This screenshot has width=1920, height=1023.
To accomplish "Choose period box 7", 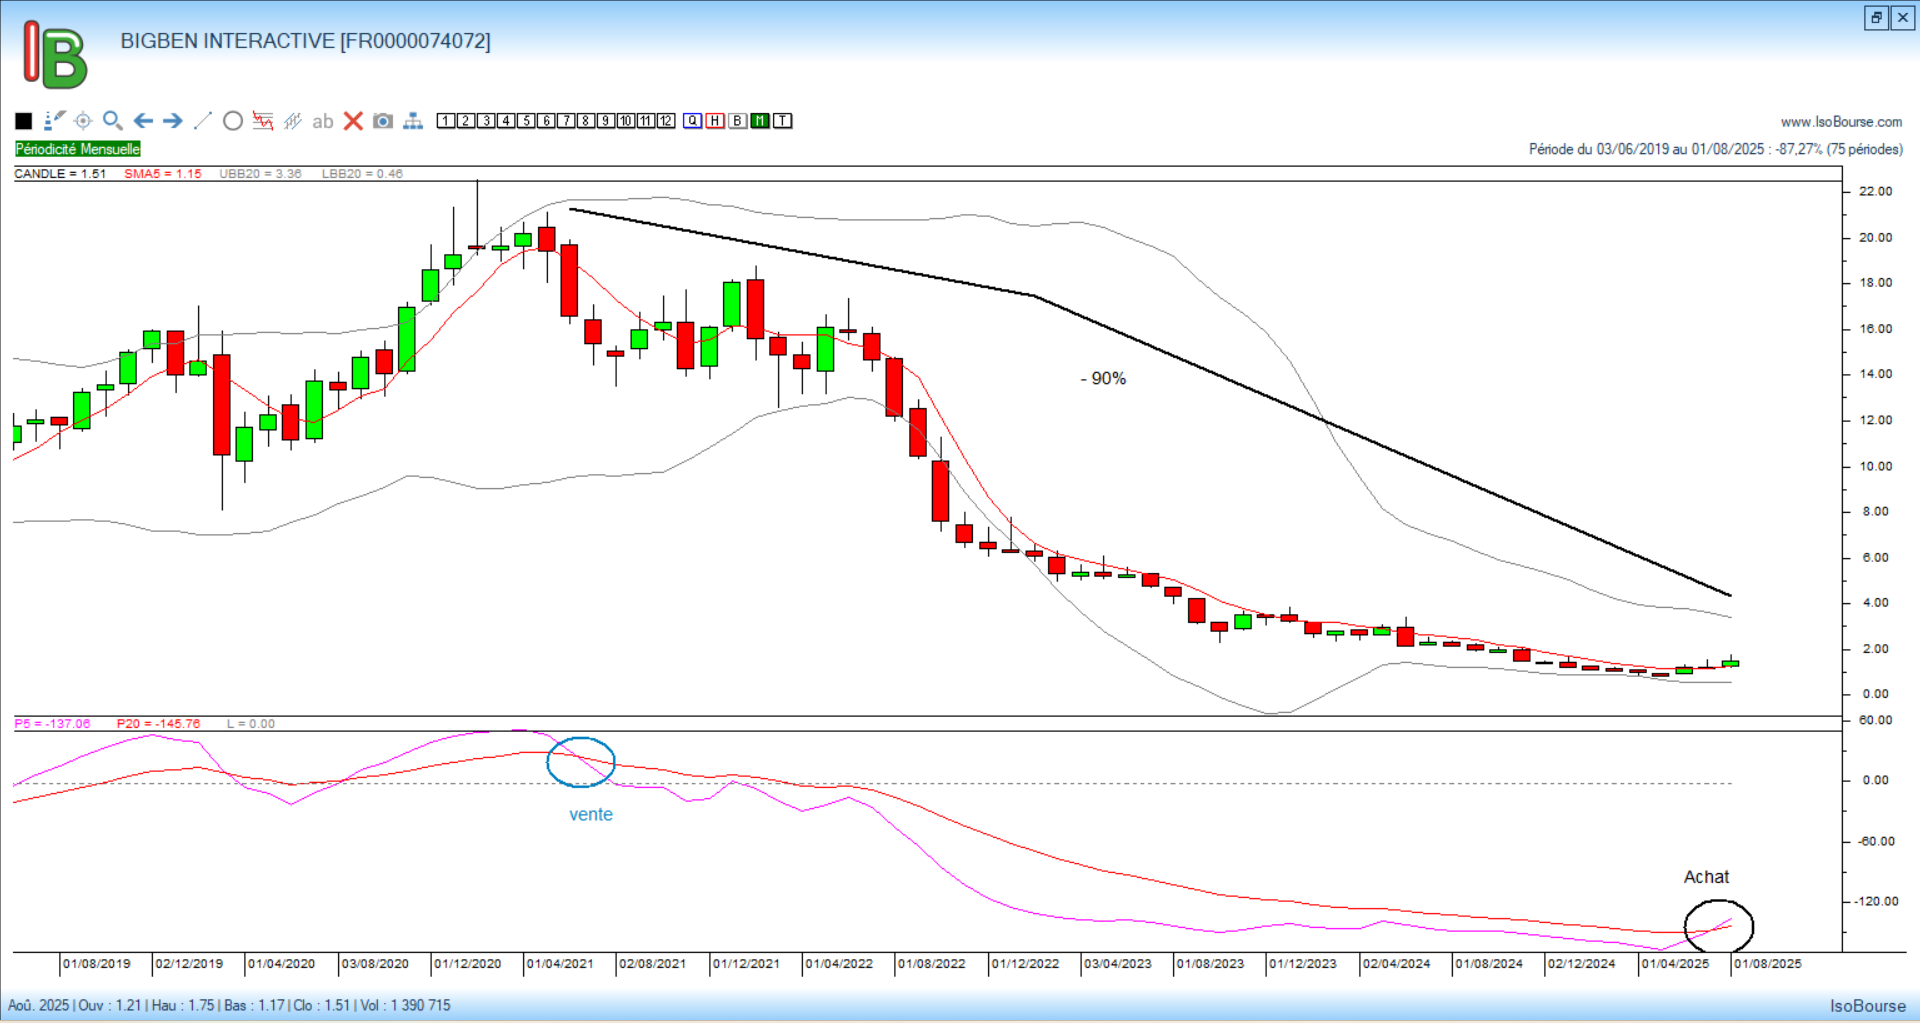I will pos(566,121).
